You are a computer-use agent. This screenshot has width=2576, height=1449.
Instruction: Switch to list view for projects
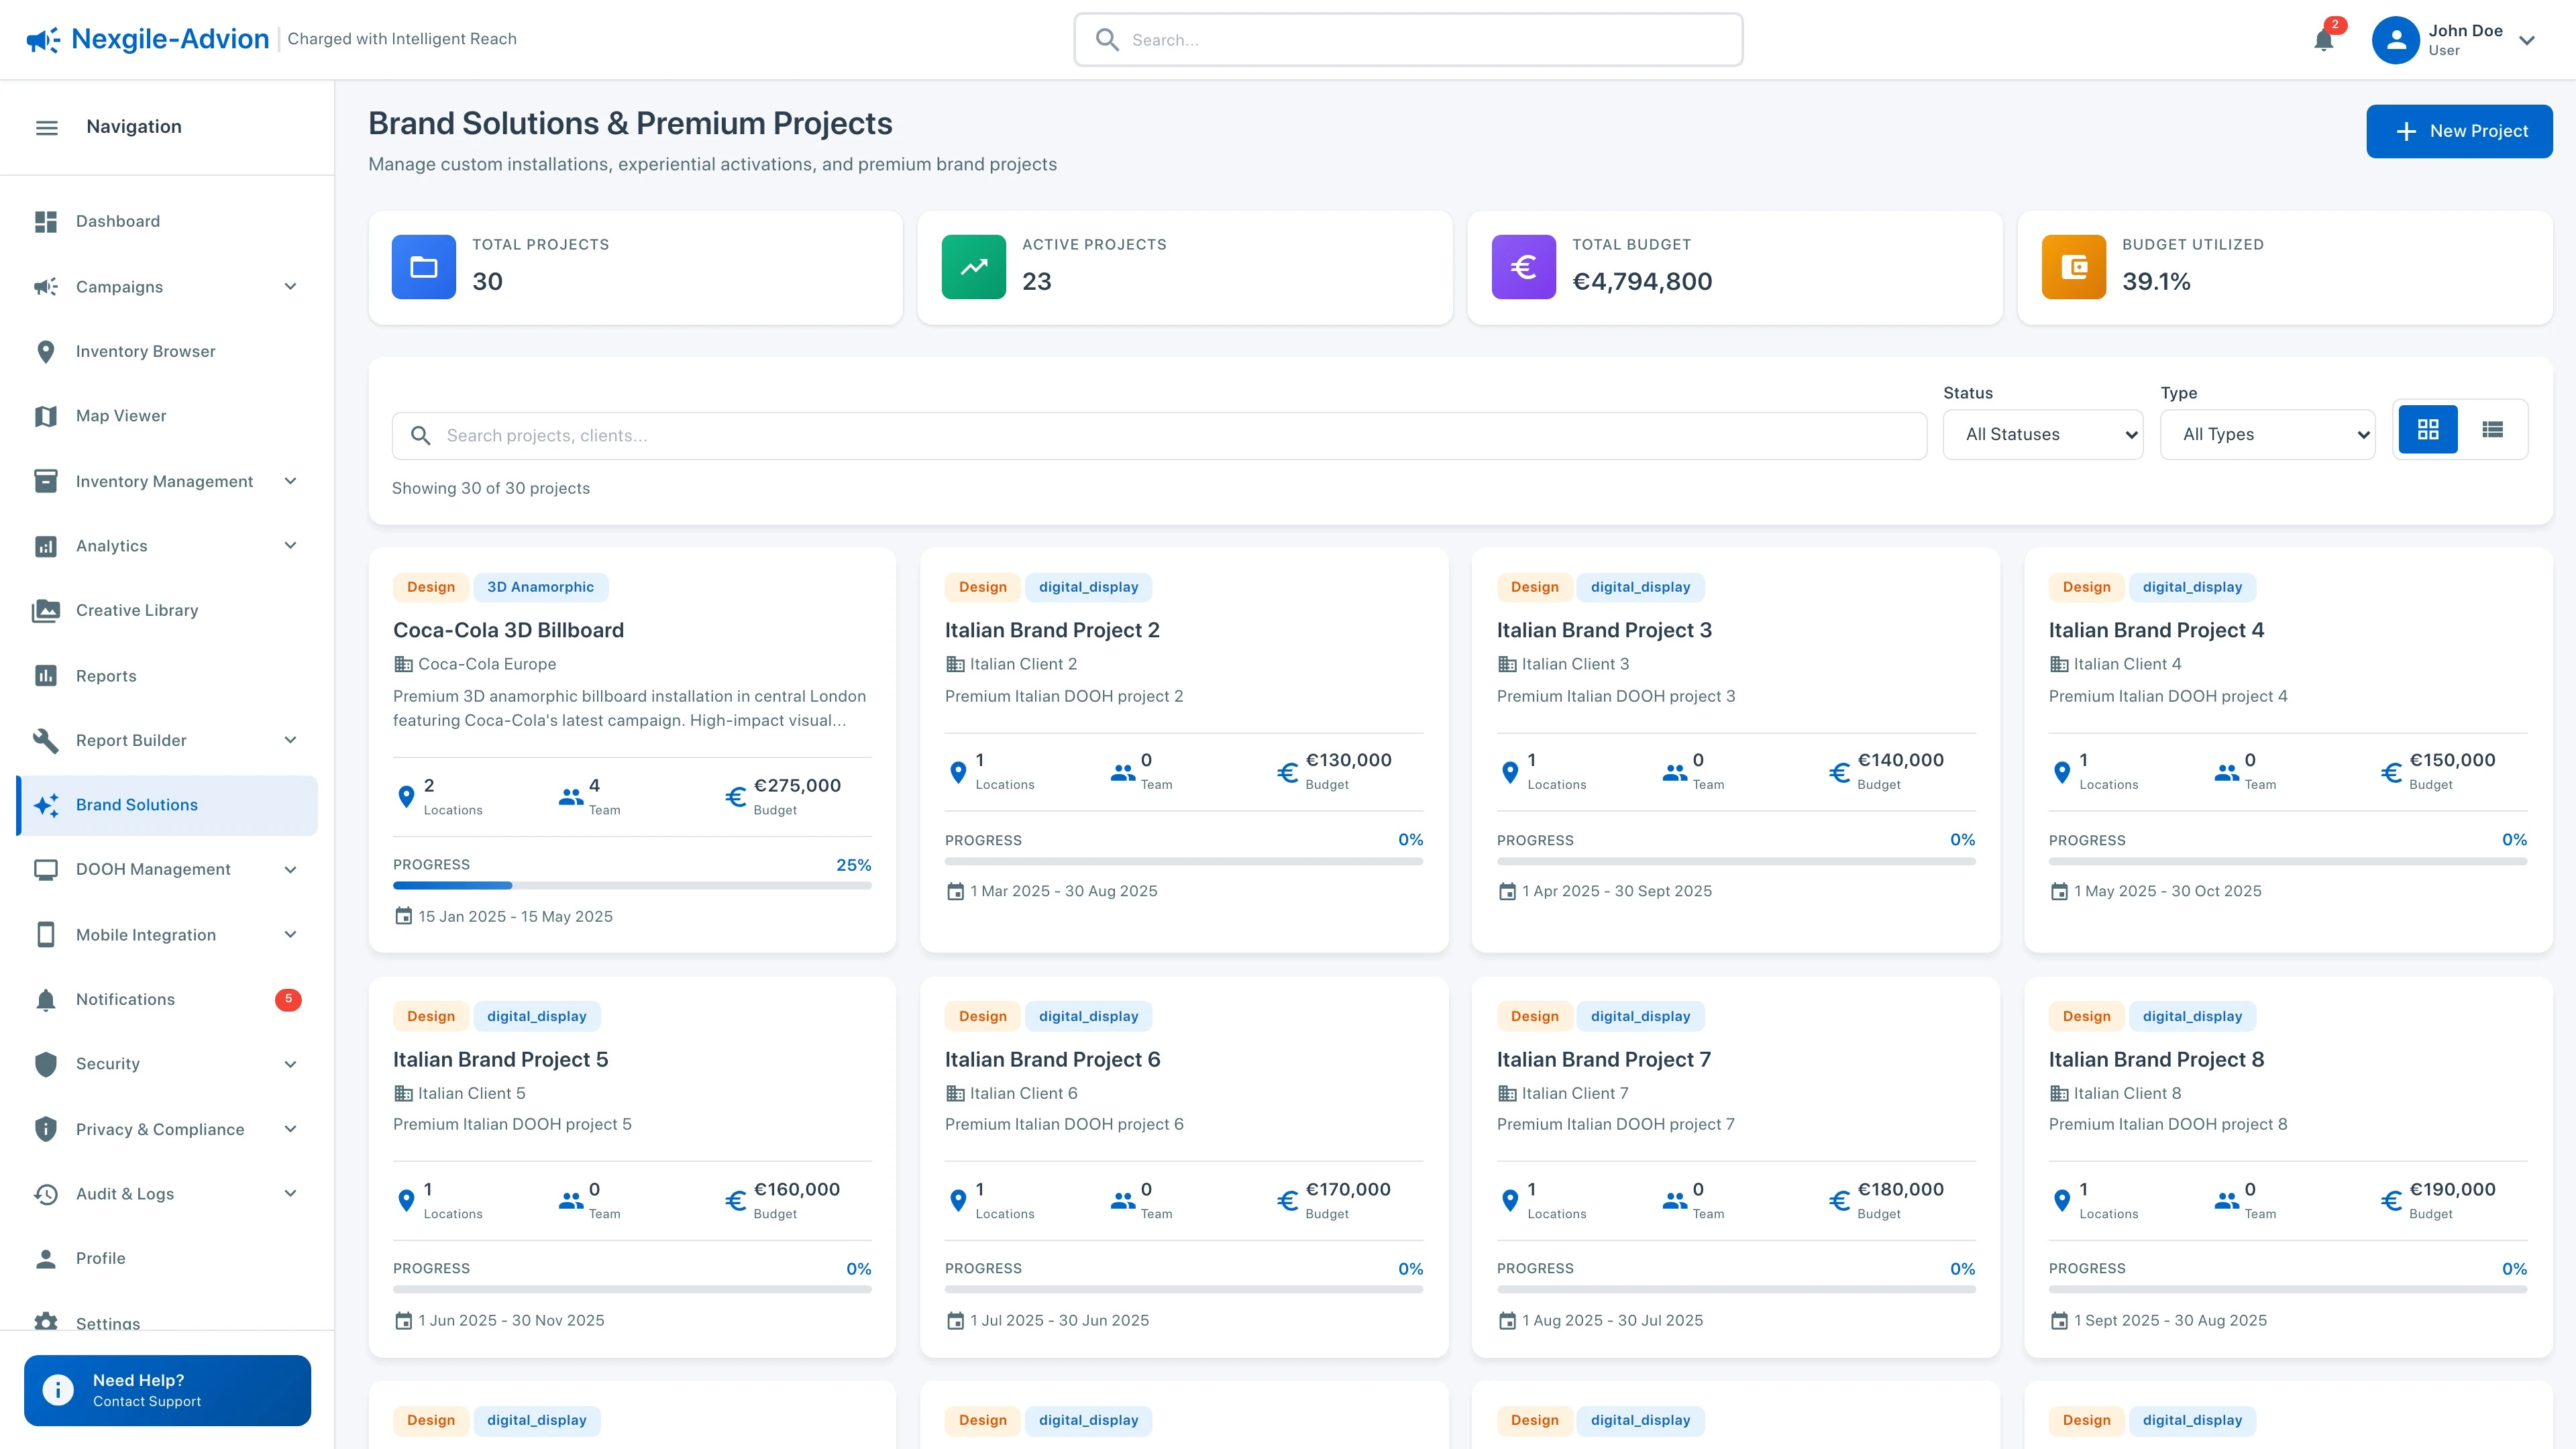(x=2492, y=429)
